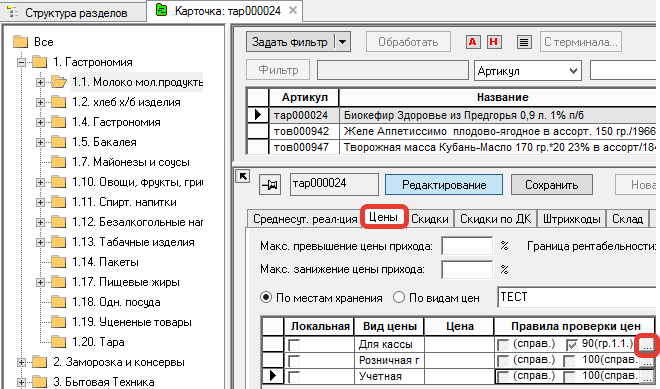The height and width of the screenshot is (389, 660).
Task: Close the Карточка: тар000024 tab
Action: point(293,10)
